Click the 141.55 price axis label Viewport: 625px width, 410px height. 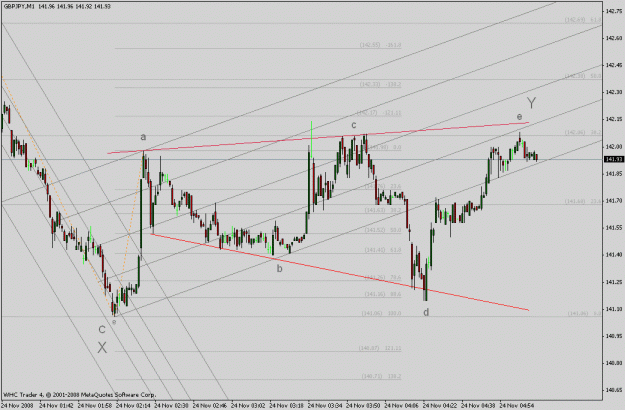pyautogui.click(x=613, y=228)
